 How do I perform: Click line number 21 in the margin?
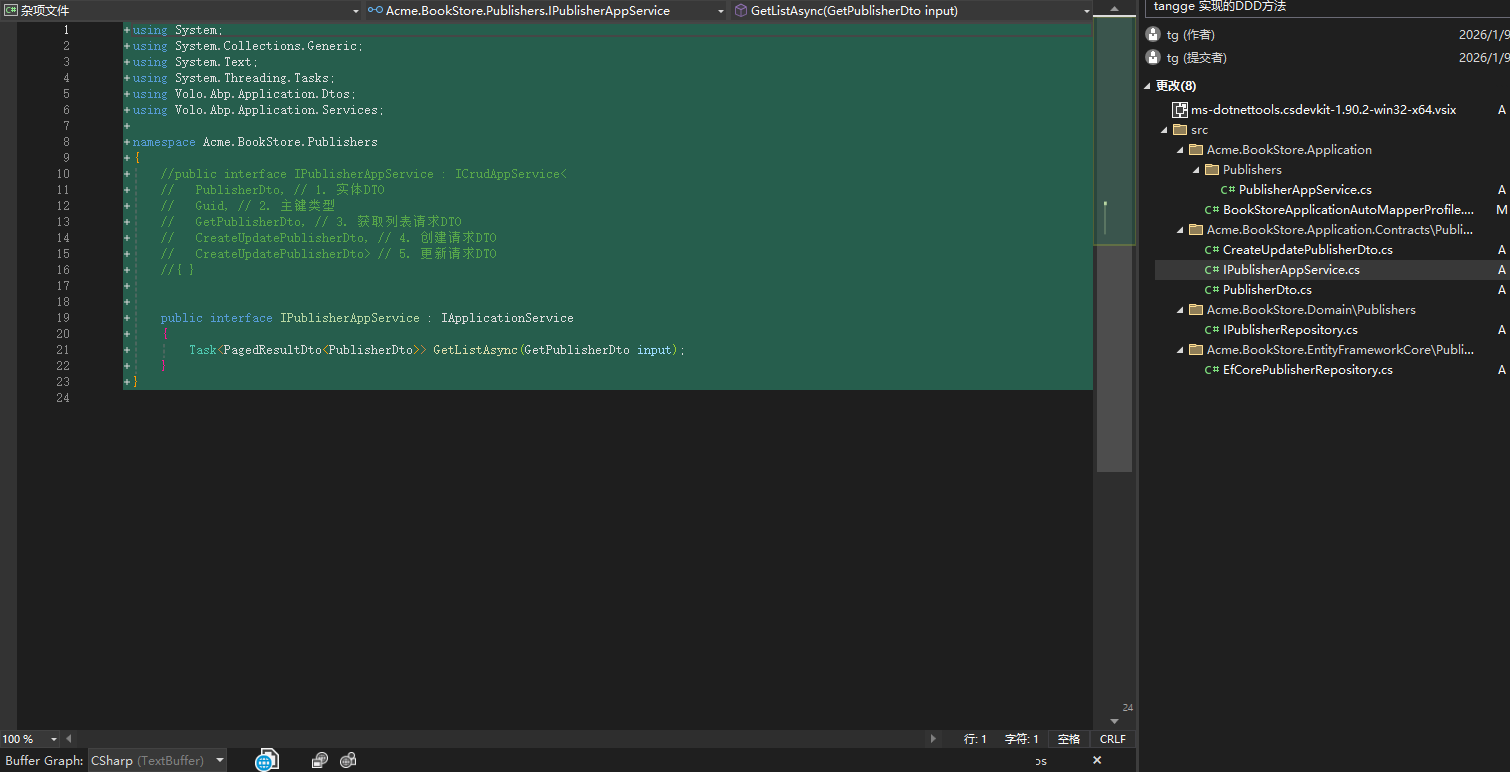coord(63,350)
